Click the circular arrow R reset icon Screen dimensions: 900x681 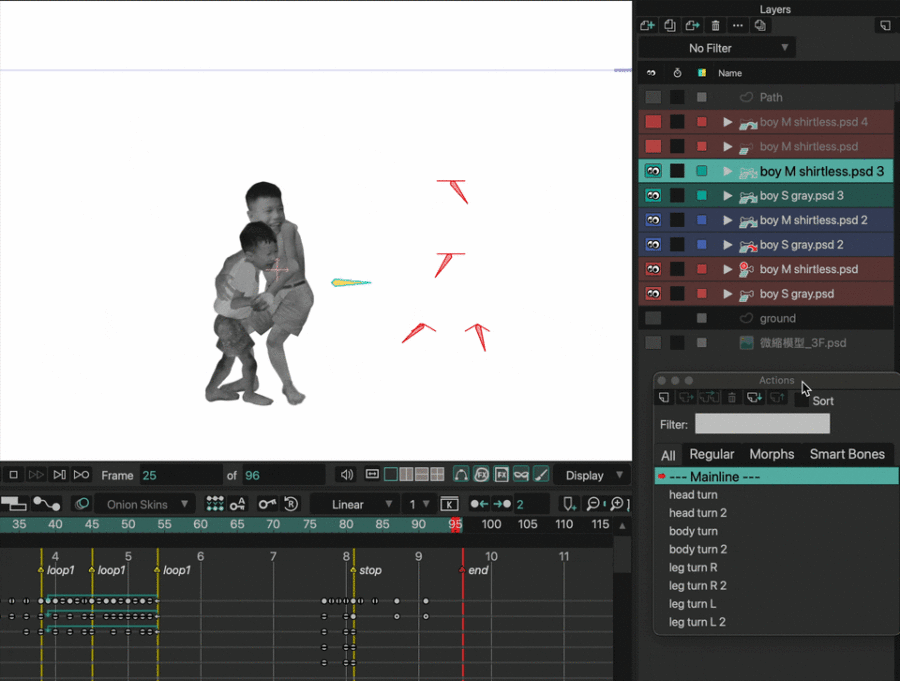pyautogui.click(x=291, y=504)
